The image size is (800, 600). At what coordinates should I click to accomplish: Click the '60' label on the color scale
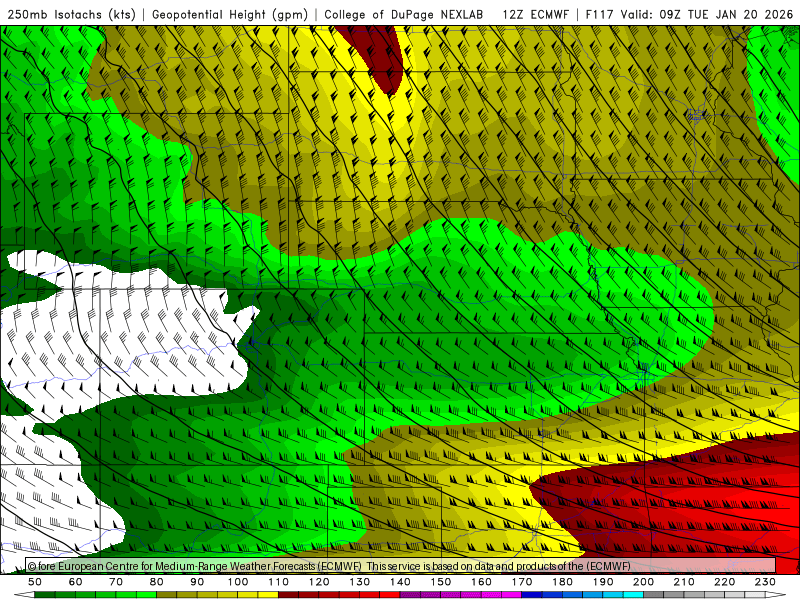tap(76, 582)
